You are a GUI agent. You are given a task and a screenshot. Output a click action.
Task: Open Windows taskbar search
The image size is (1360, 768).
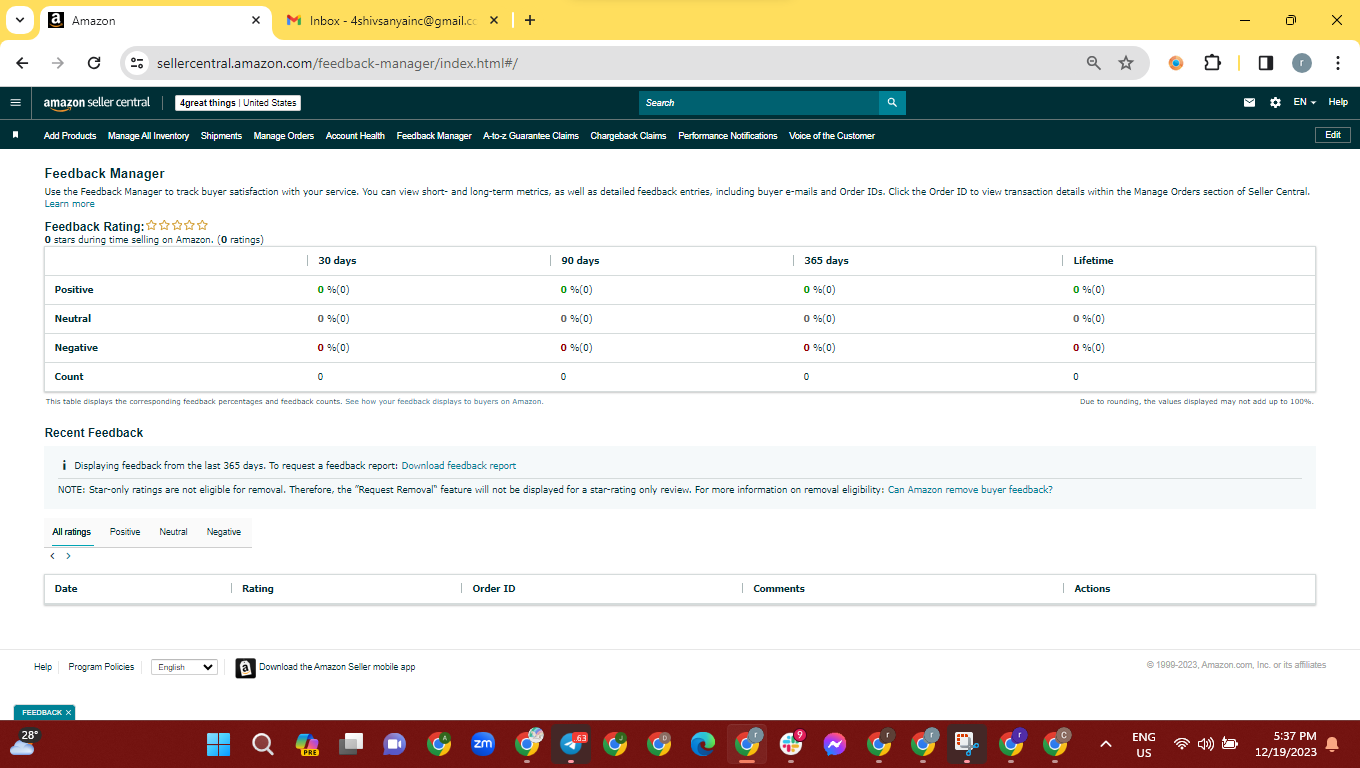point(262,744)
